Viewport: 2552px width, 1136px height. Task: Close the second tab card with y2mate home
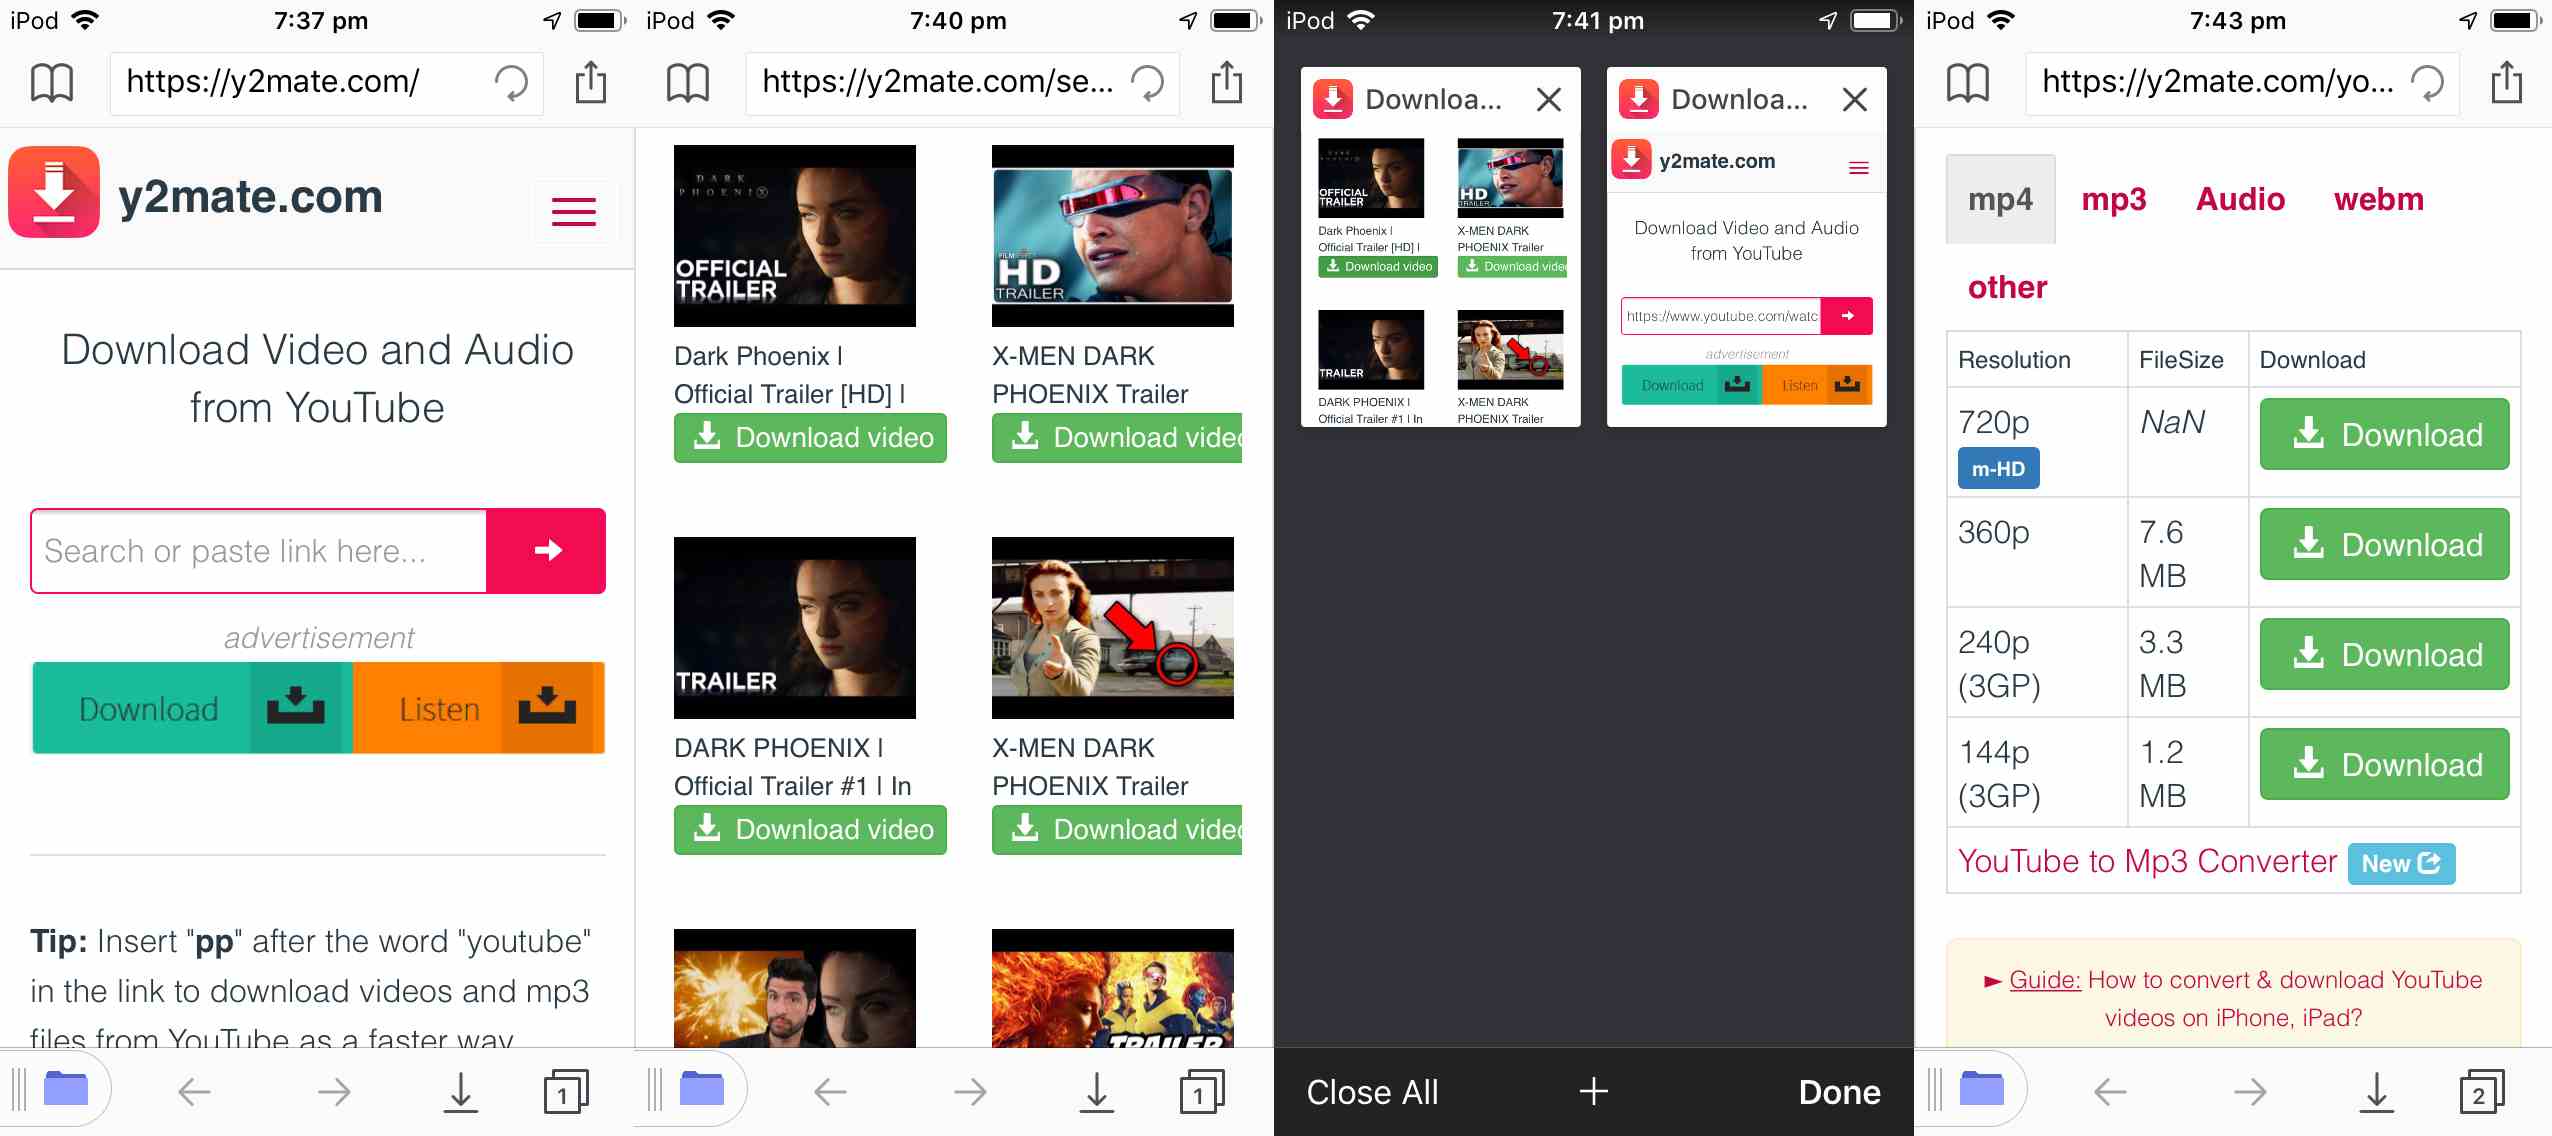pos(1855,99)
